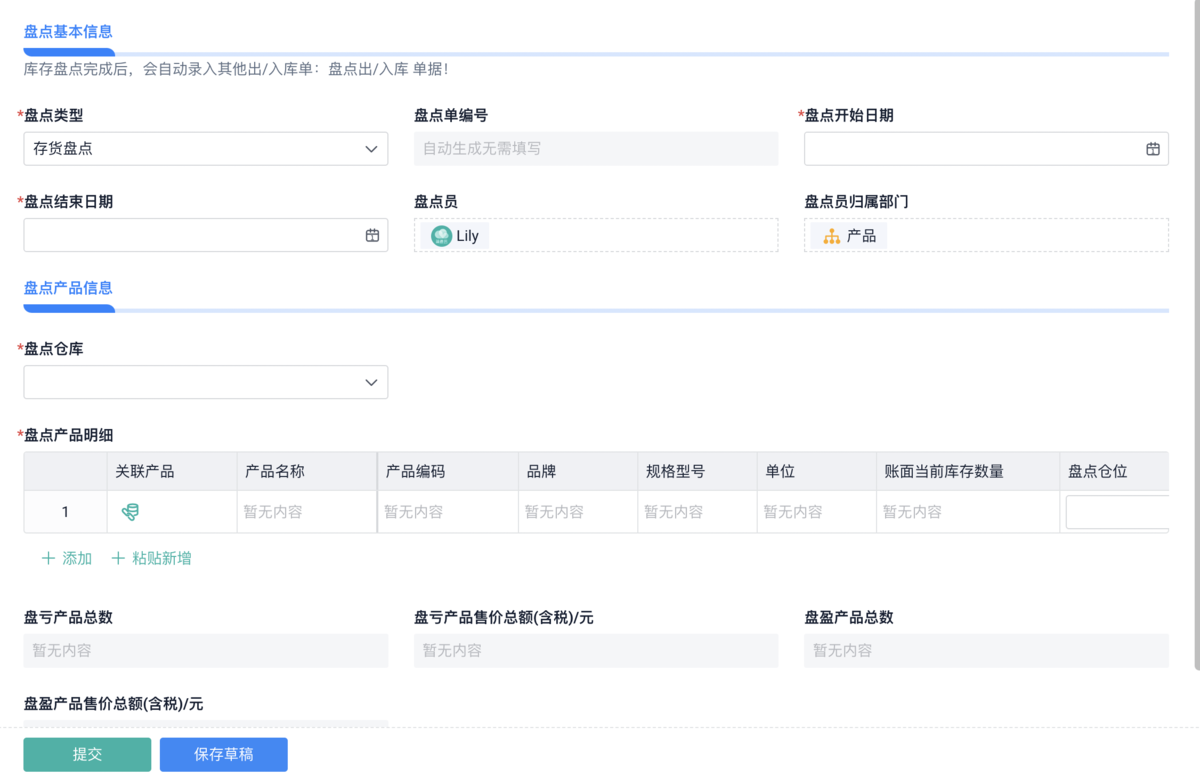This screenshot has width=1200, height=776.
Task: Select row number 1 in the product table
Action: pyautogui.click(x=65, y=512)
